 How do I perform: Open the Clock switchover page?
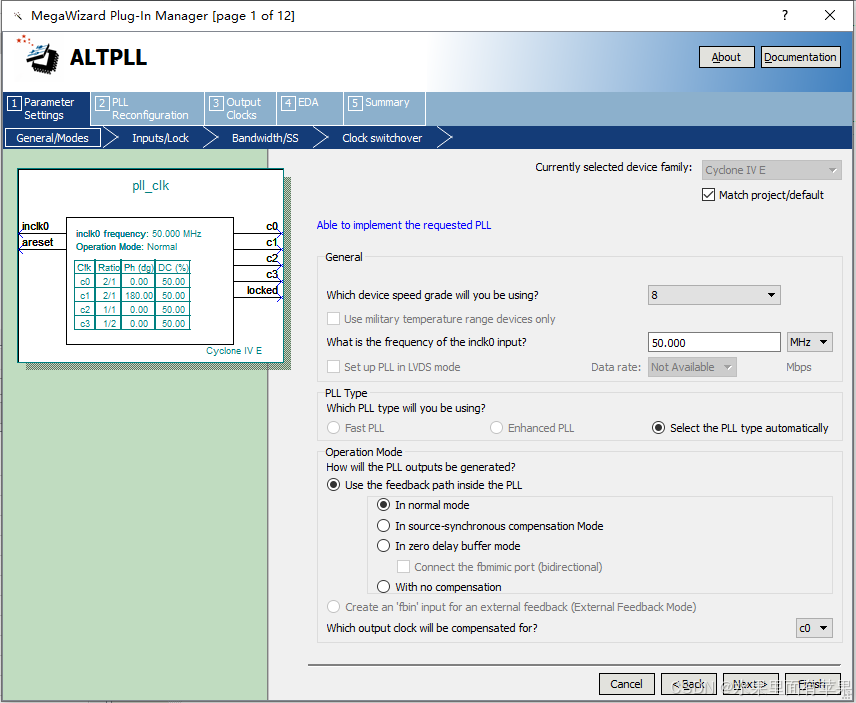382,138
